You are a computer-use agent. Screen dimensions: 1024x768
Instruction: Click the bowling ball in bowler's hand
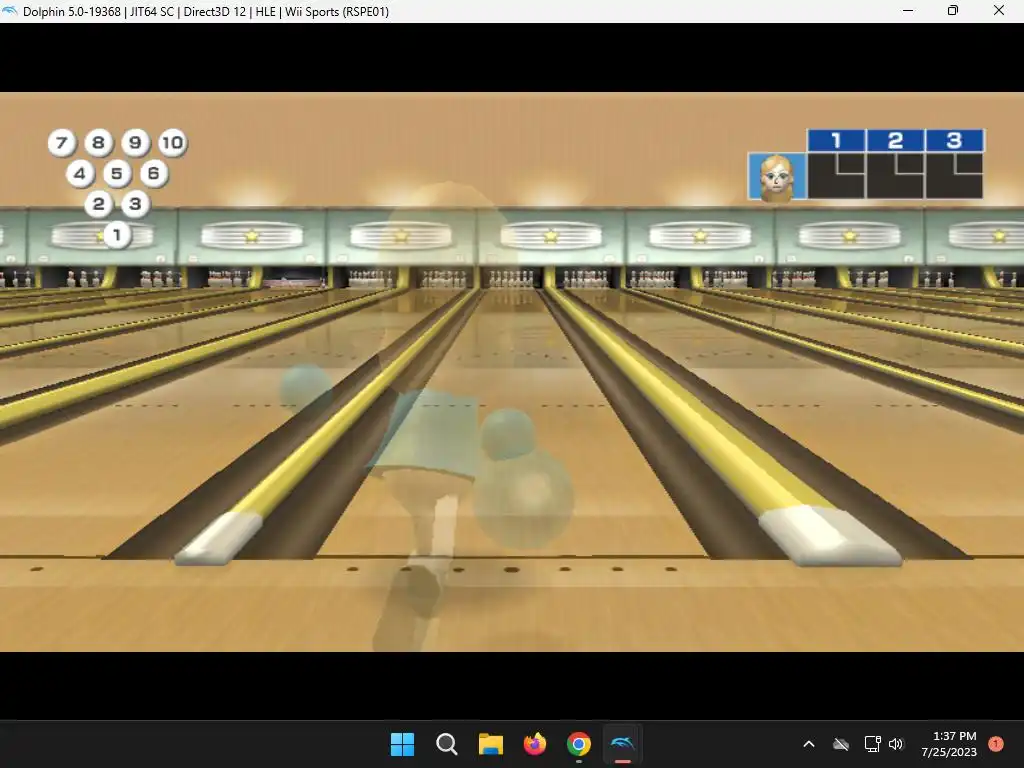click(522, 498)
